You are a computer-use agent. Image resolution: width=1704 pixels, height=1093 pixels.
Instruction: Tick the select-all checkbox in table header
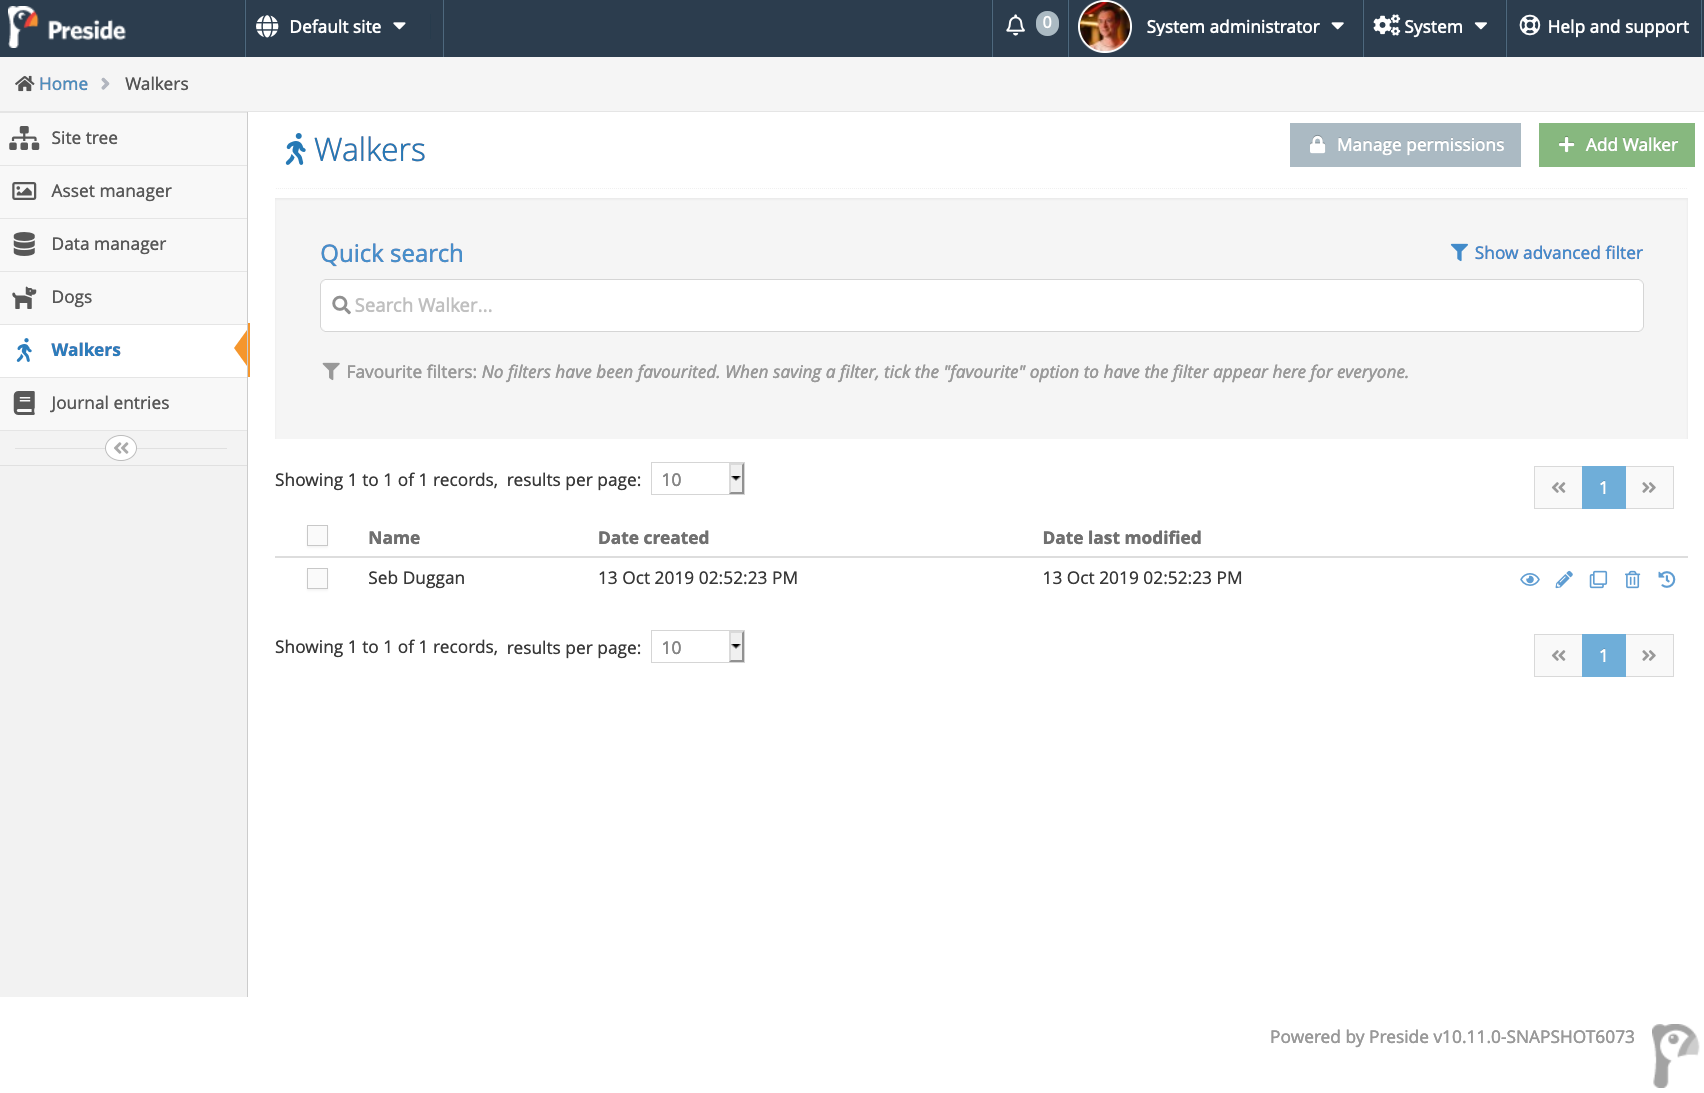(317, 536)
